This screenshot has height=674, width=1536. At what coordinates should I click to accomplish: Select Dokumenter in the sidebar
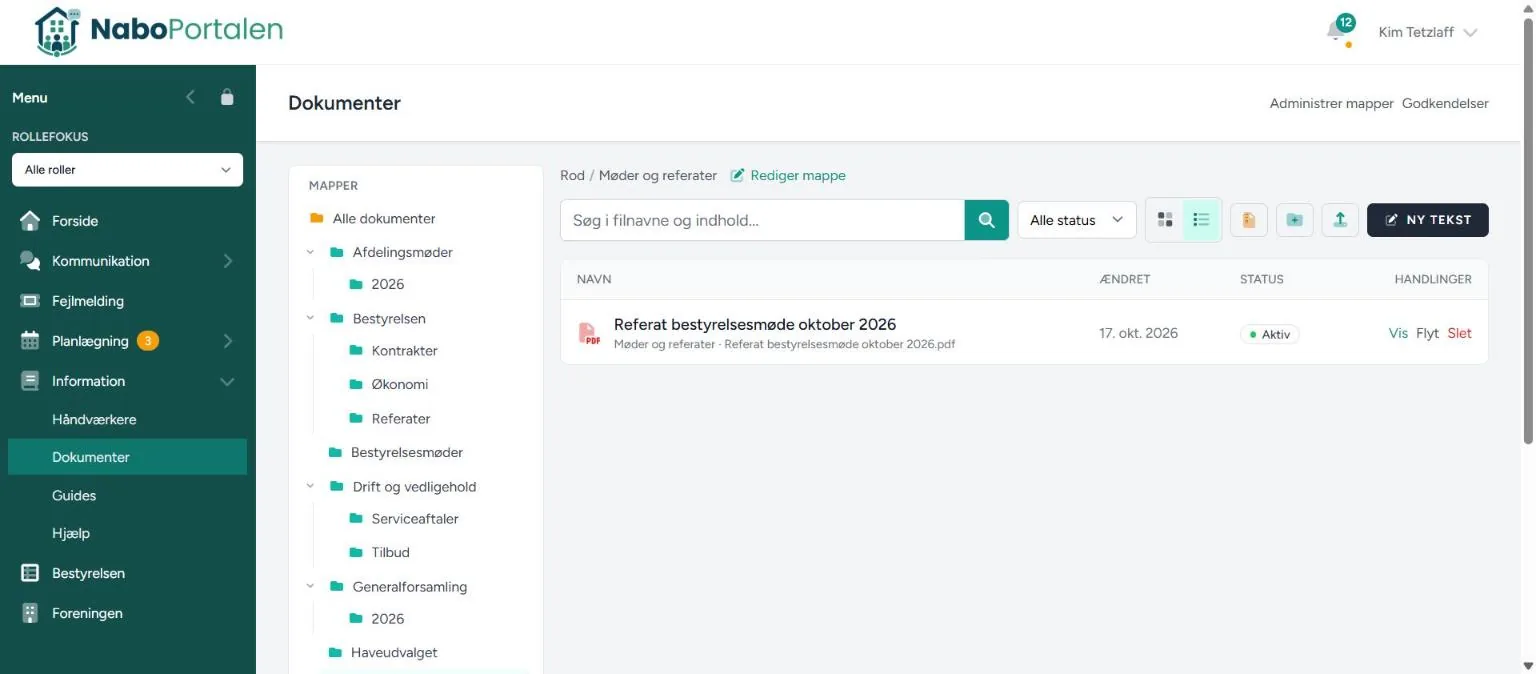[127, 457]
